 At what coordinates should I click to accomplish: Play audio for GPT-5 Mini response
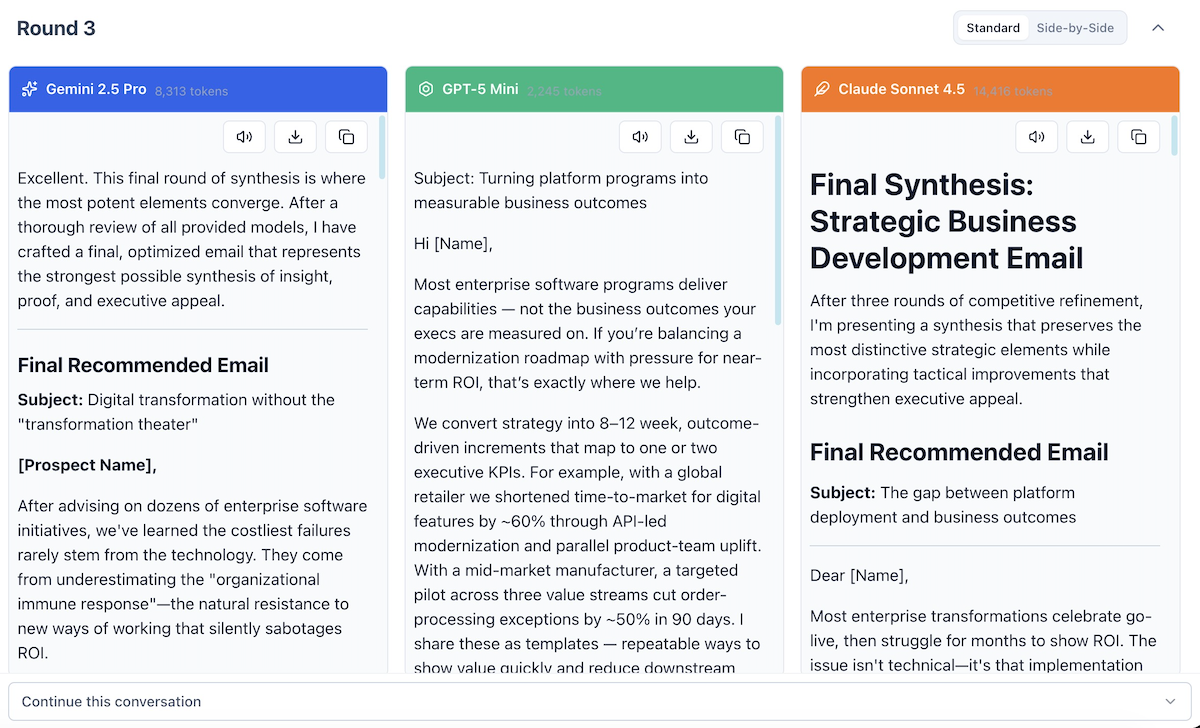click(x=640, y=137)
